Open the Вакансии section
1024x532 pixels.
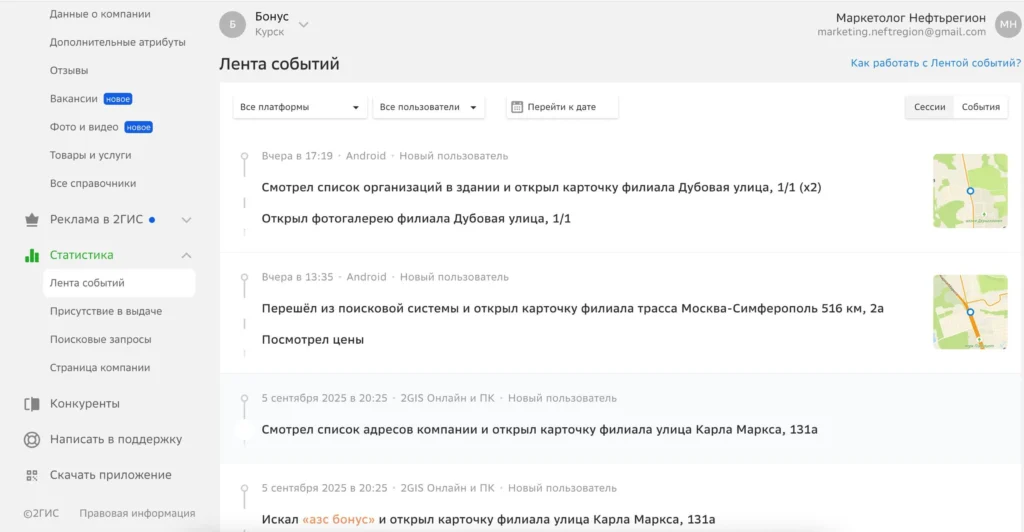click(73, 99)
